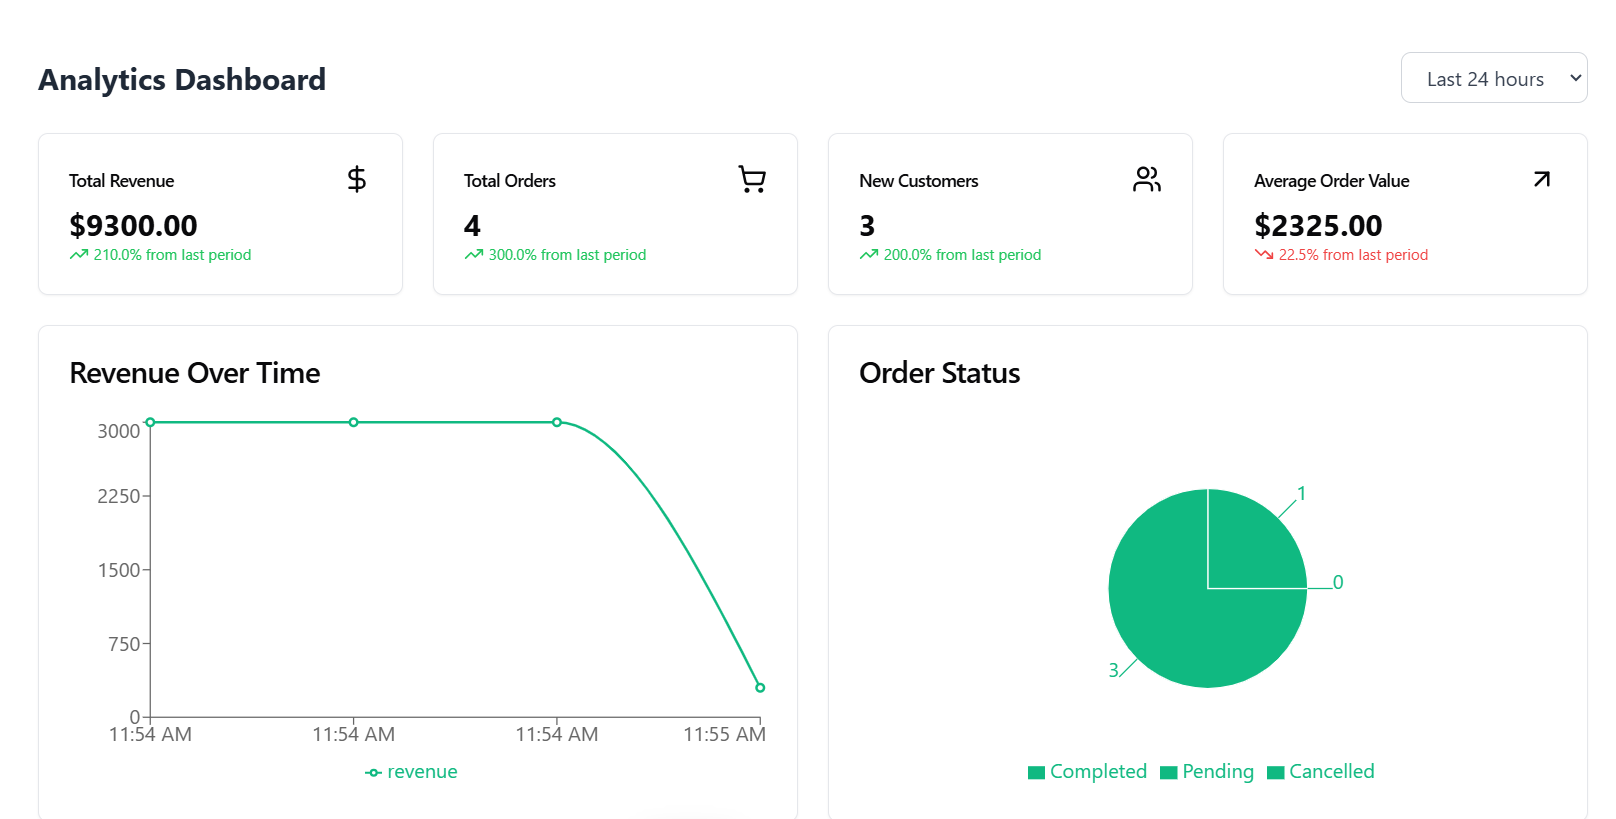Click the 11:55 AM axis label

click(724, 735)
